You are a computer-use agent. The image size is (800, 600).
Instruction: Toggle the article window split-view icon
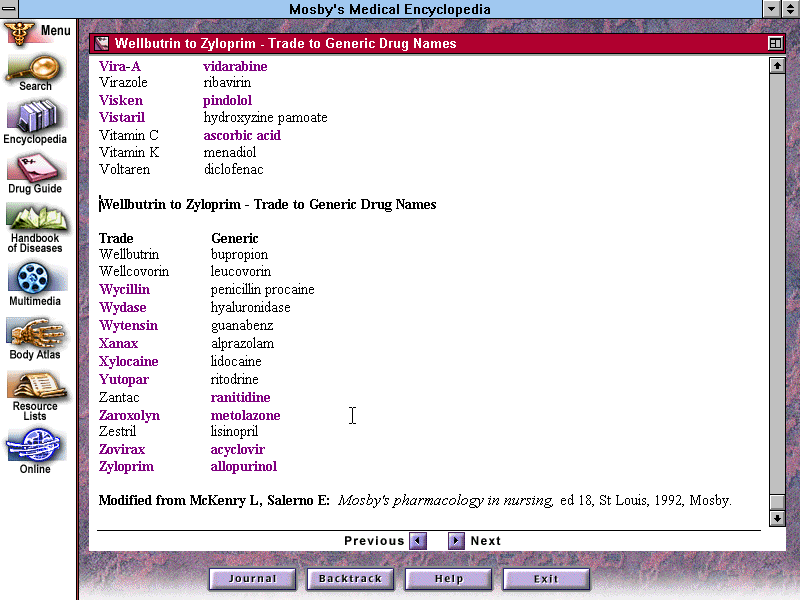coord(775,43)
